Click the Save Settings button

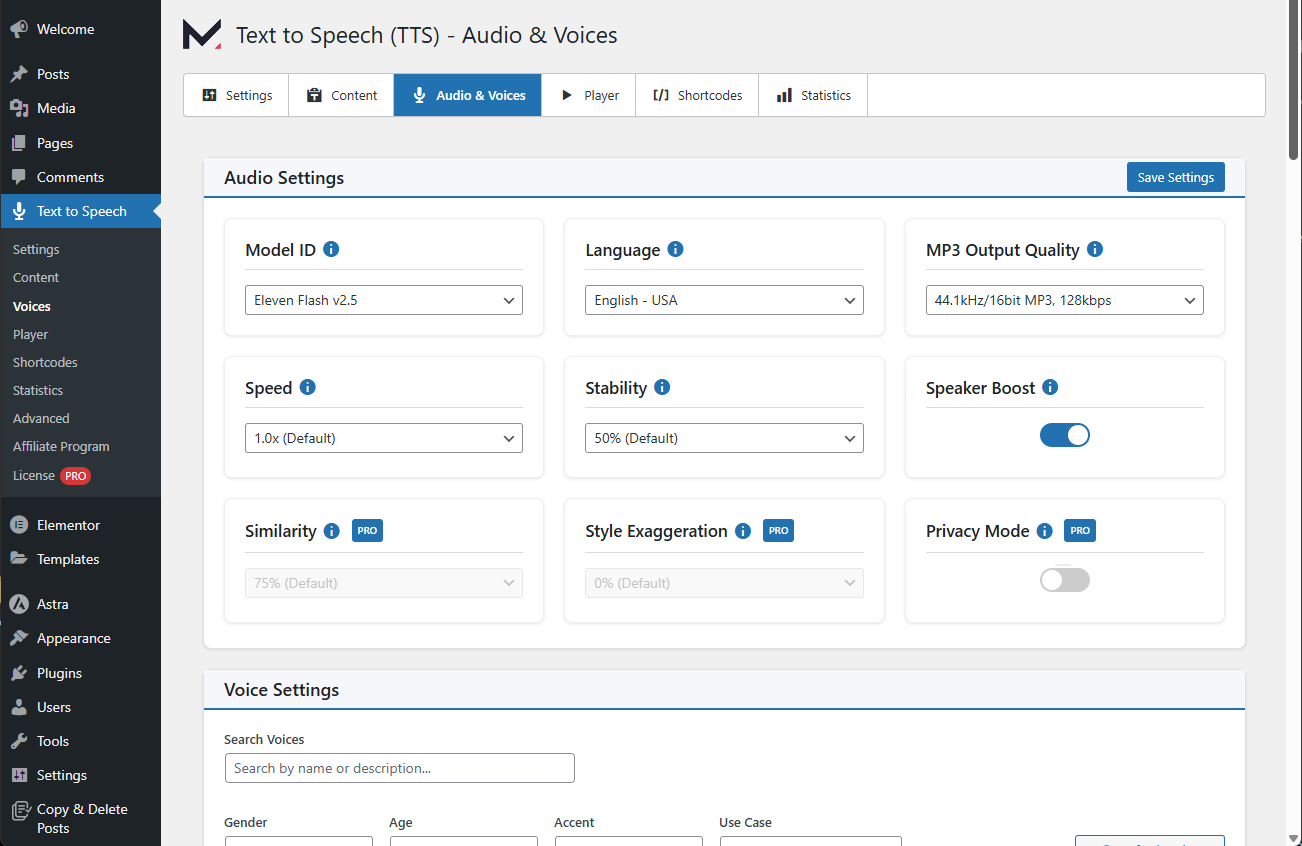1176,177
